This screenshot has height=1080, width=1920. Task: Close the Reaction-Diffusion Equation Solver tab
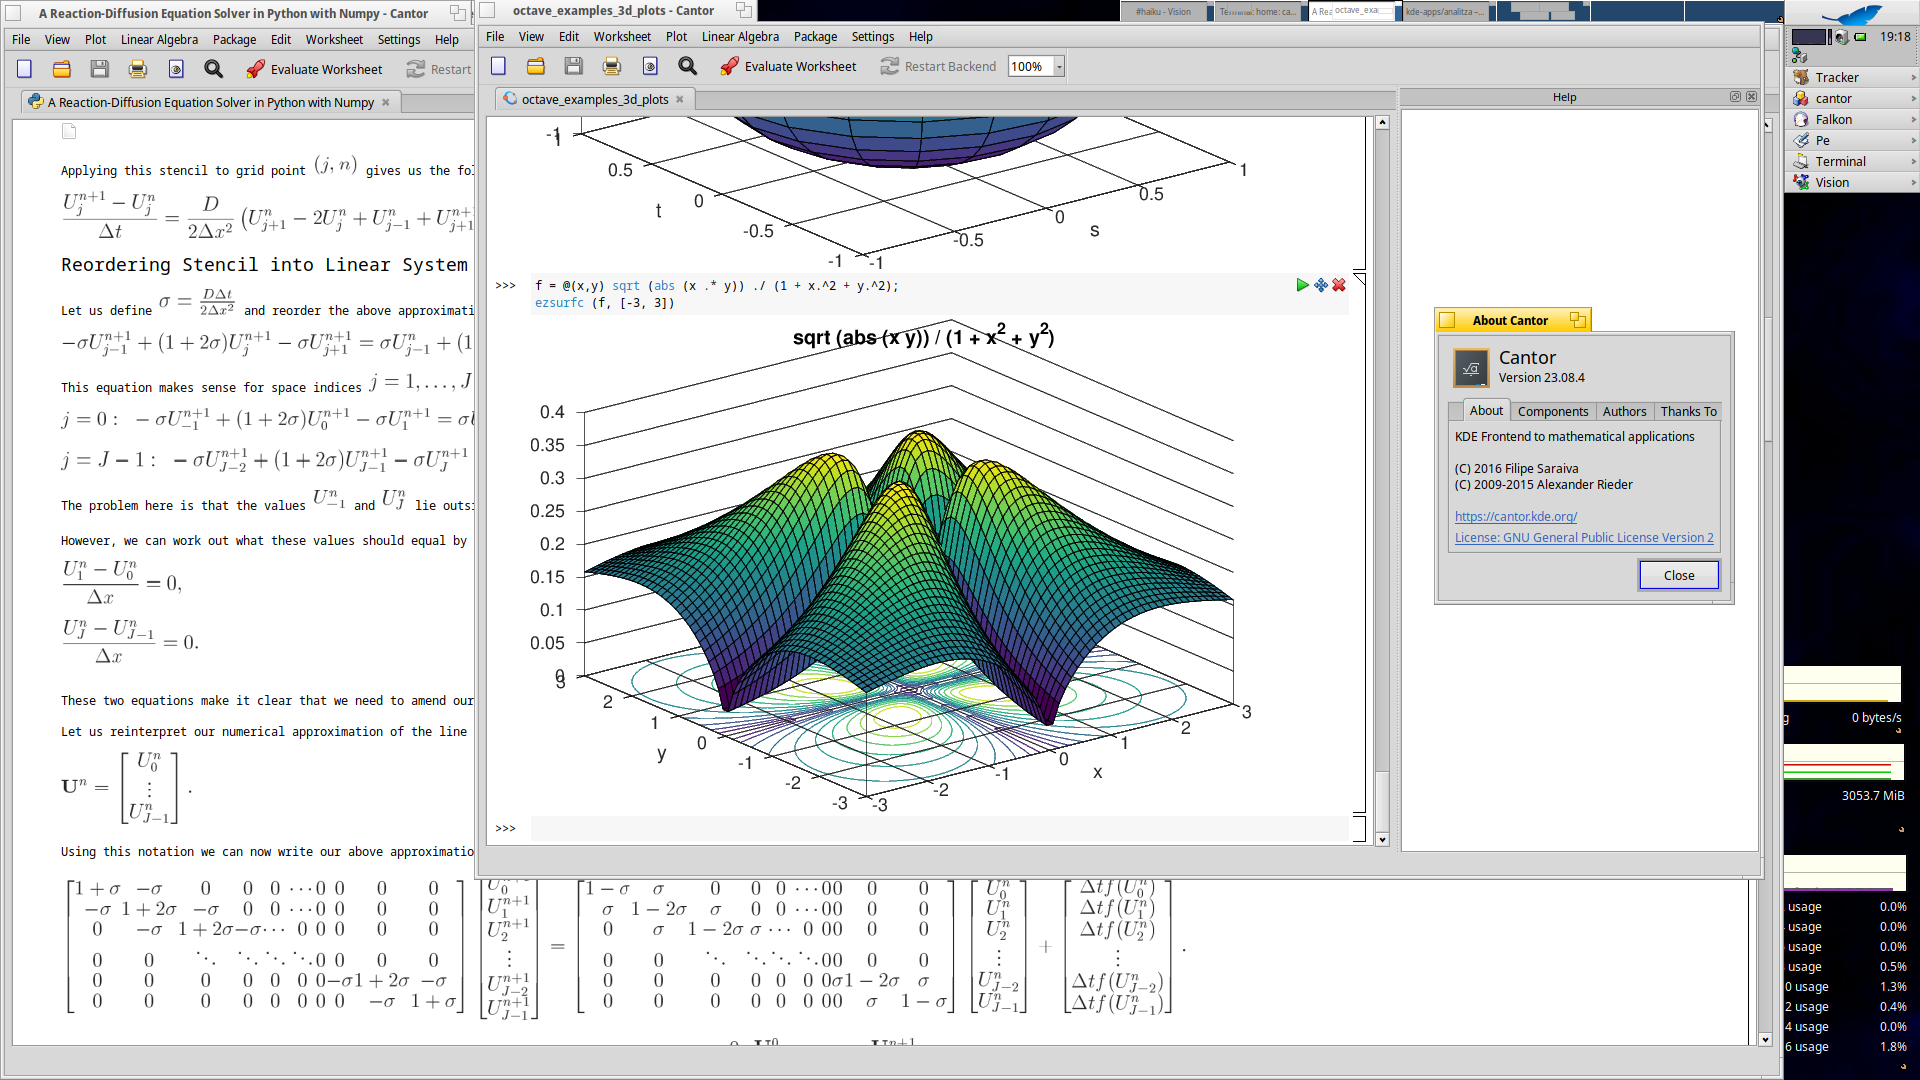[386, 102]
